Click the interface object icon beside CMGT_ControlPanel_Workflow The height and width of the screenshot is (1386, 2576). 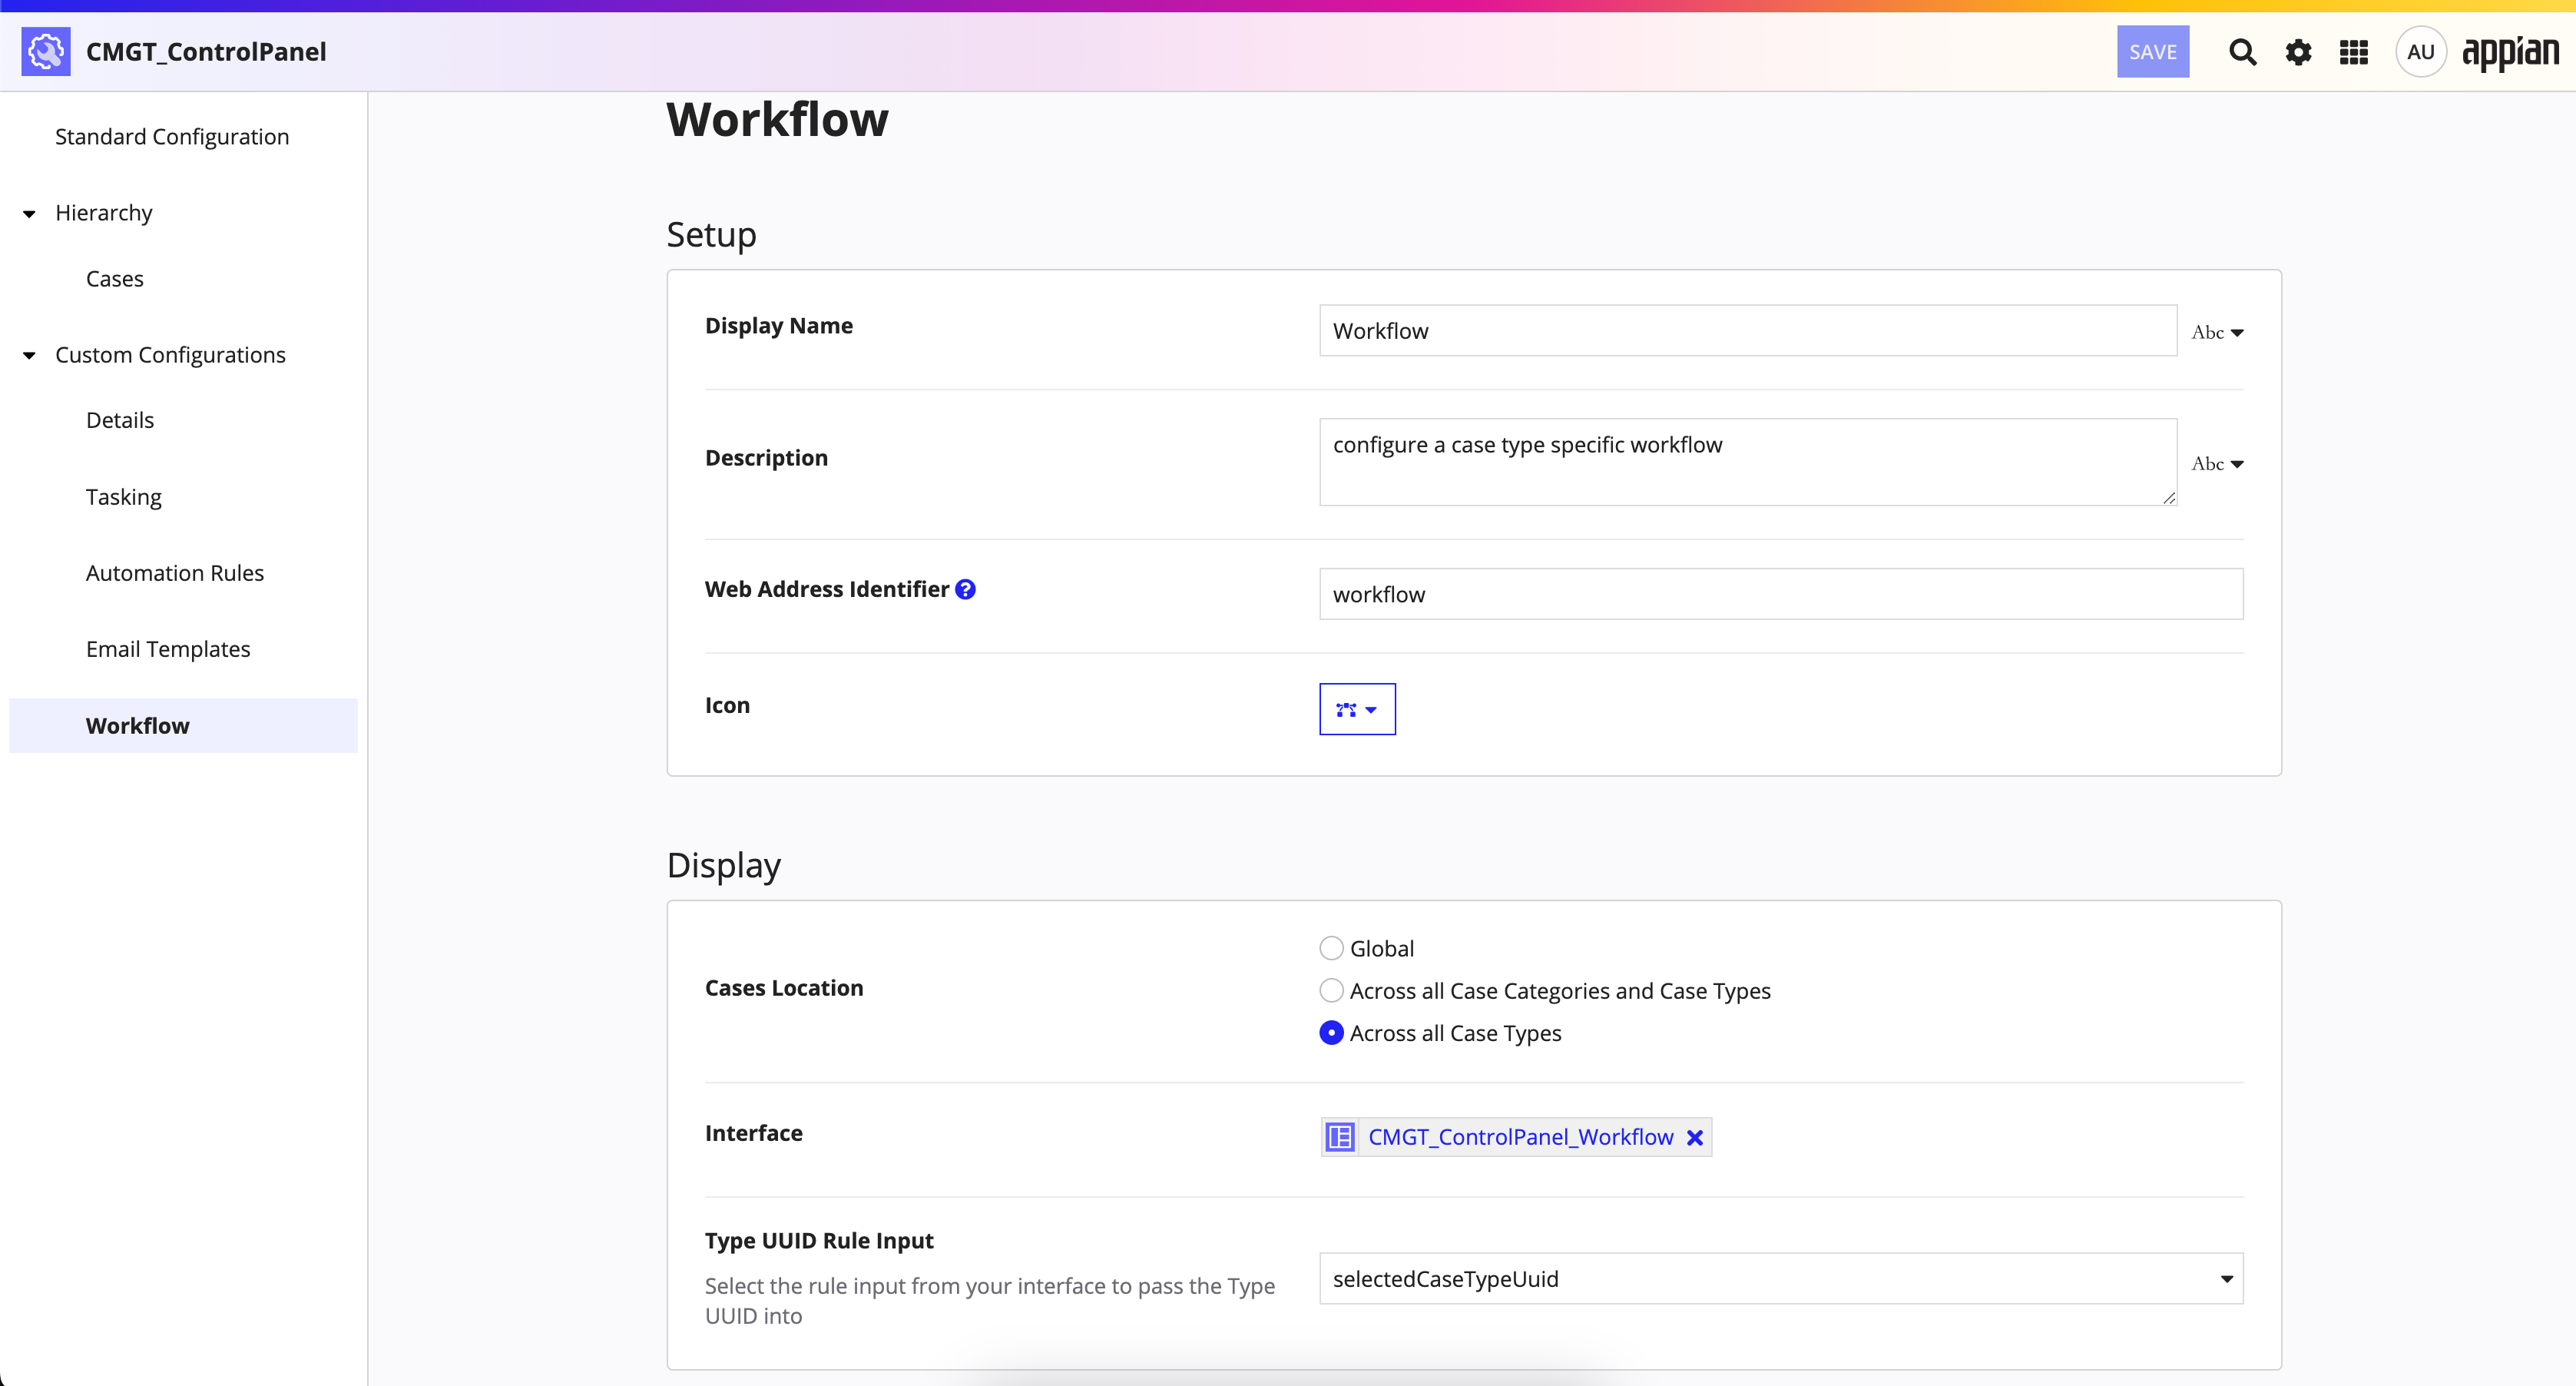(1340, 1137)
